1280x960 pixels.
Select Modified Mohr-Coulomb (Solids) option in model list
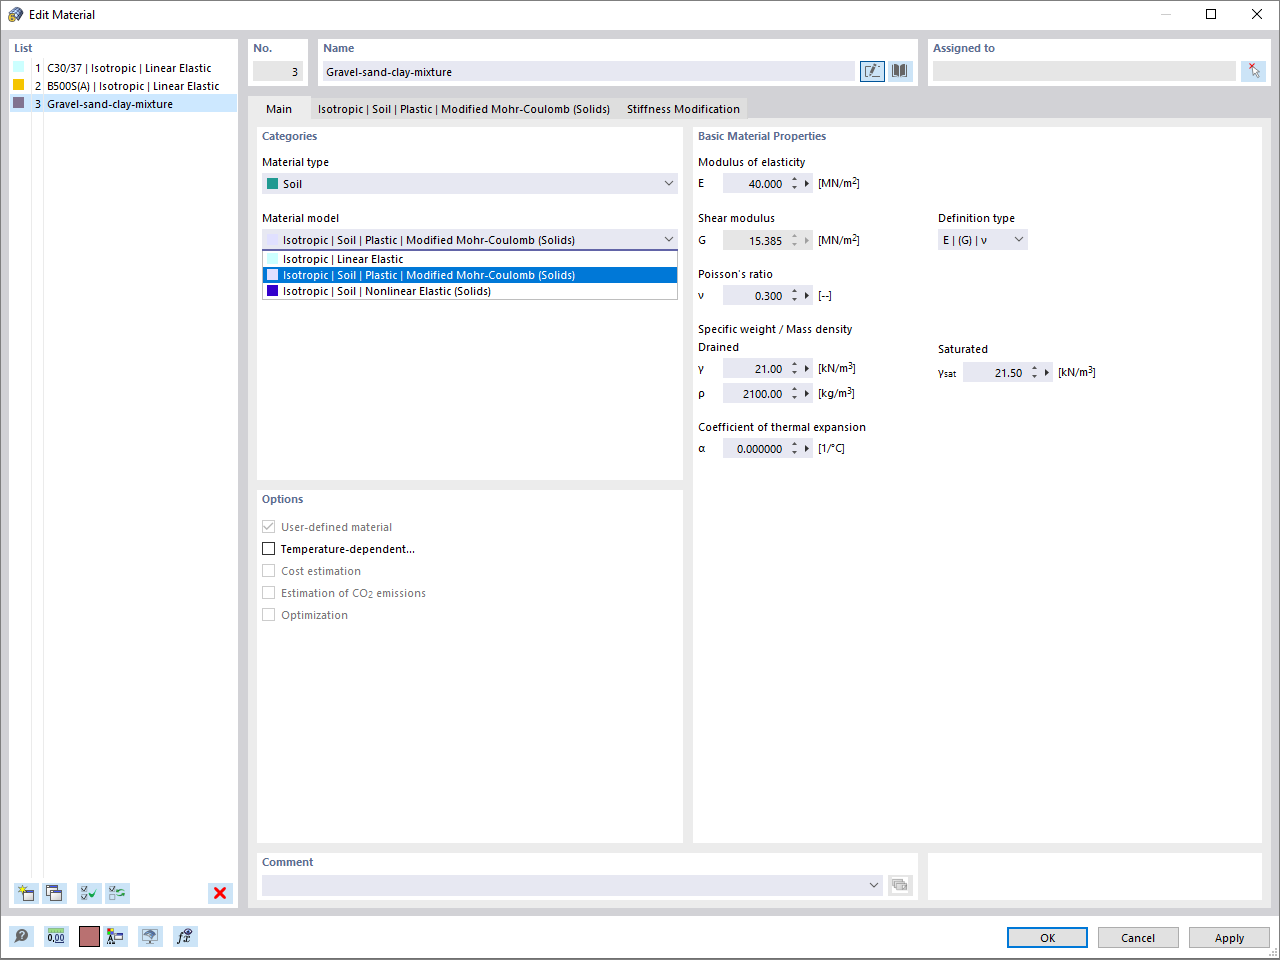(469, 275)
